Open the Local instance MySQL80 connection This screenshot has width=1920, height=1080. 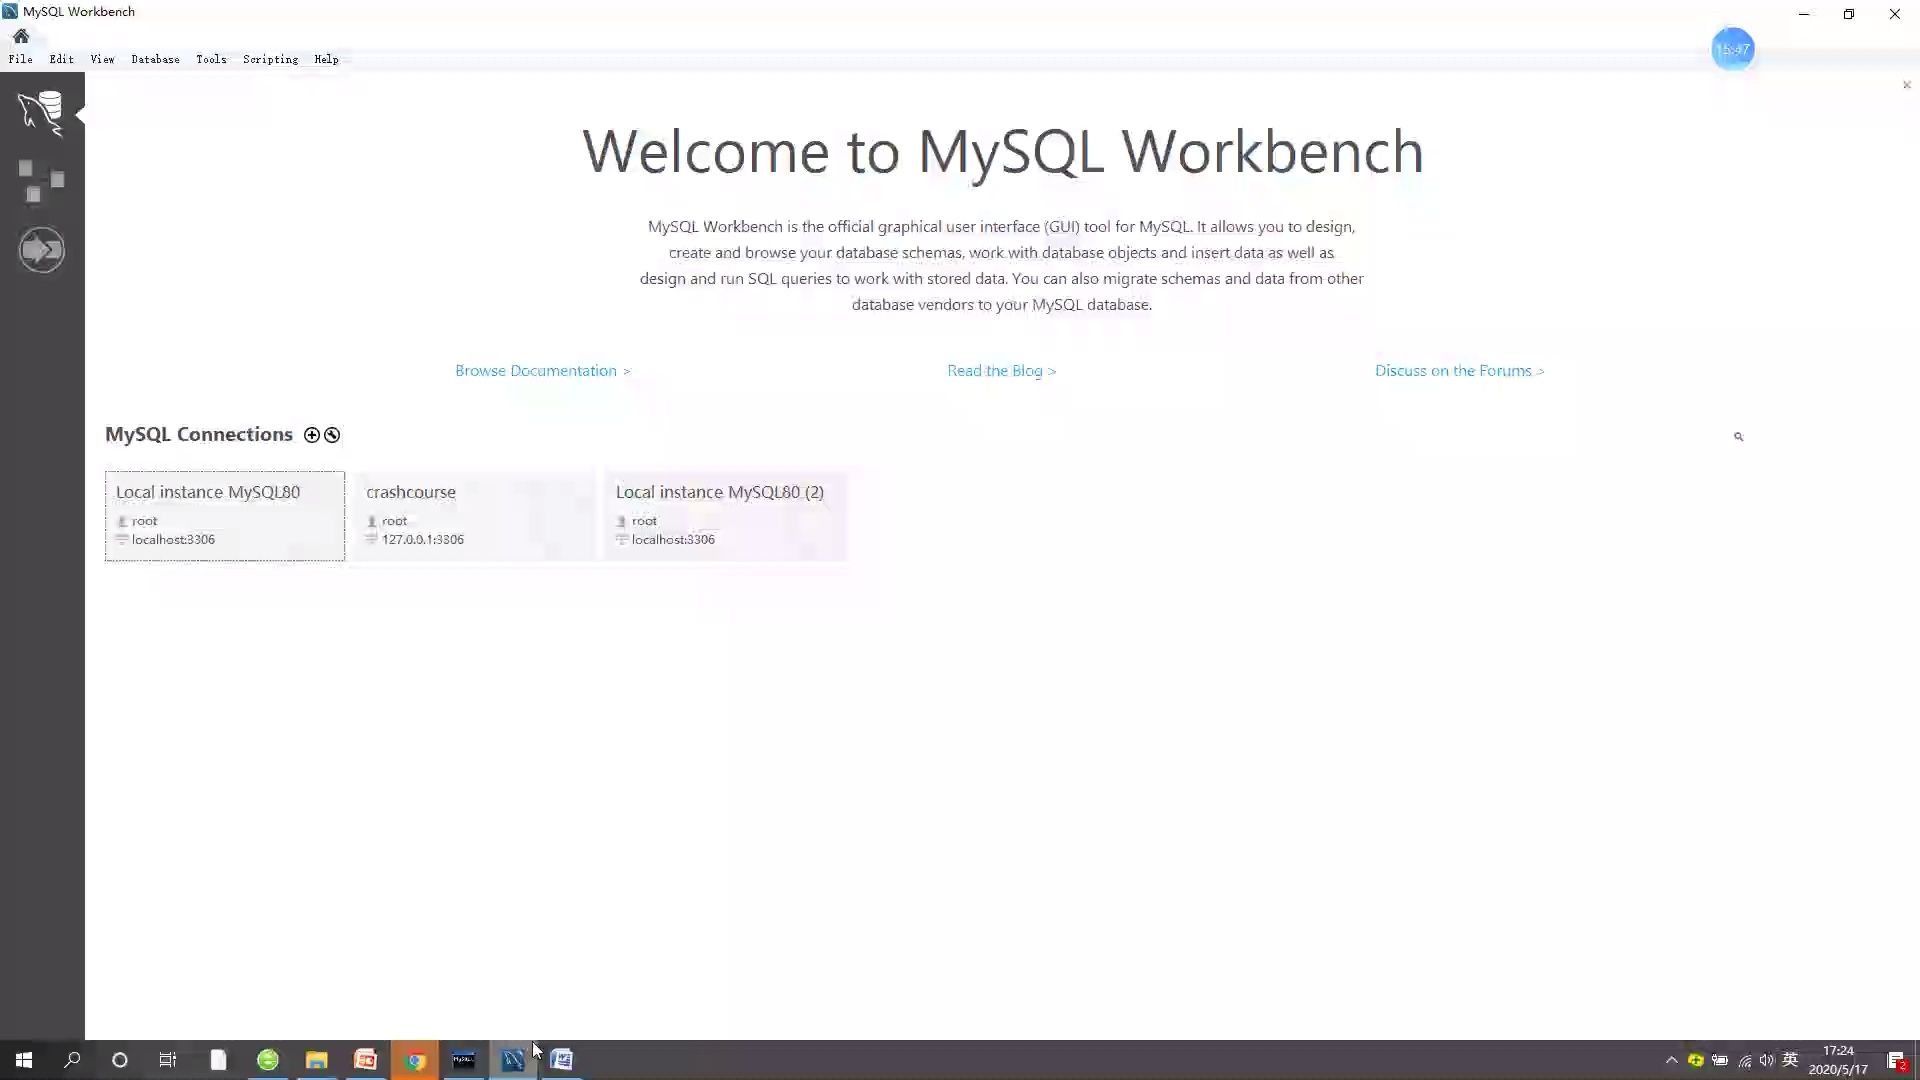pos(224,515)
